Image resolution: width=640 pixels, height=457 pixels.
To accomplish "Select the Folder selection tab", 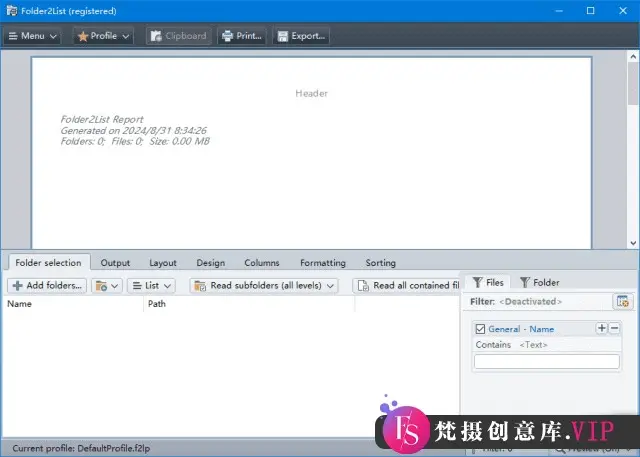I will point(48,263).
